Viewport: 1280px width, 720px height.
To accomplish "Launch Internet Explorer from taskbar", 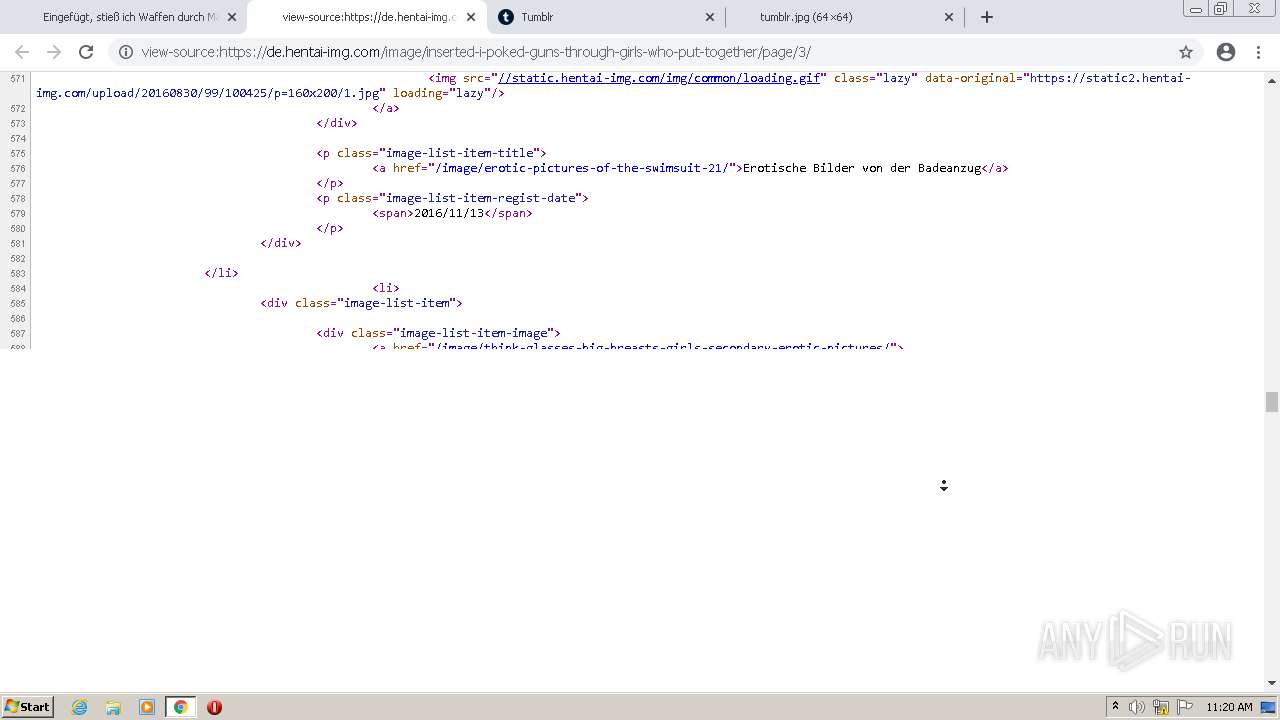I will [80, 707].
